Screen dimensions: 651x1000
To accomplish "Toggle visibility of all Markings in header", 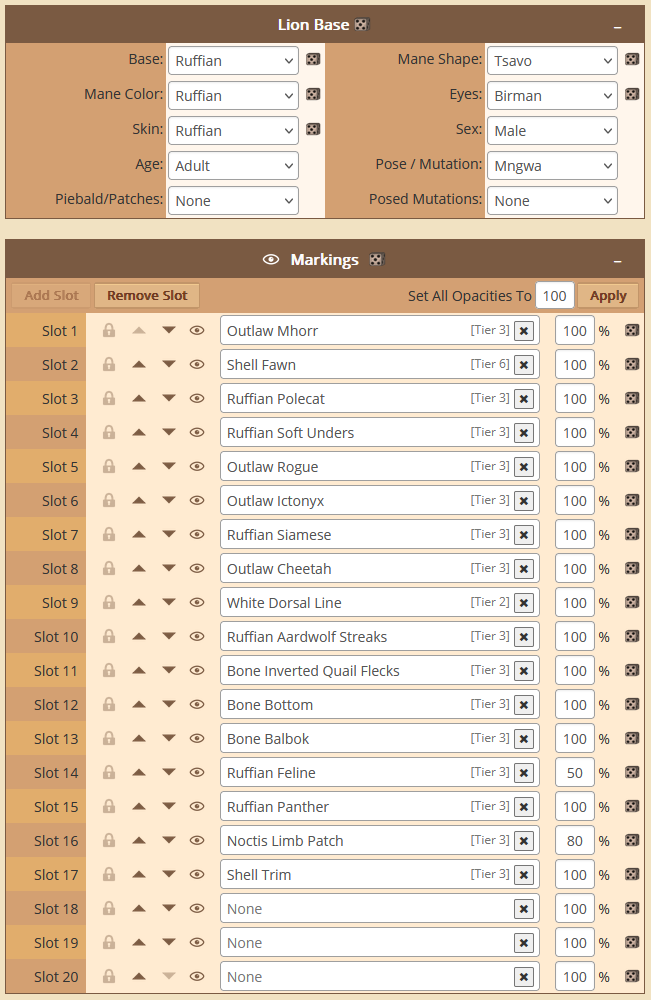I will tap(271, 260).
